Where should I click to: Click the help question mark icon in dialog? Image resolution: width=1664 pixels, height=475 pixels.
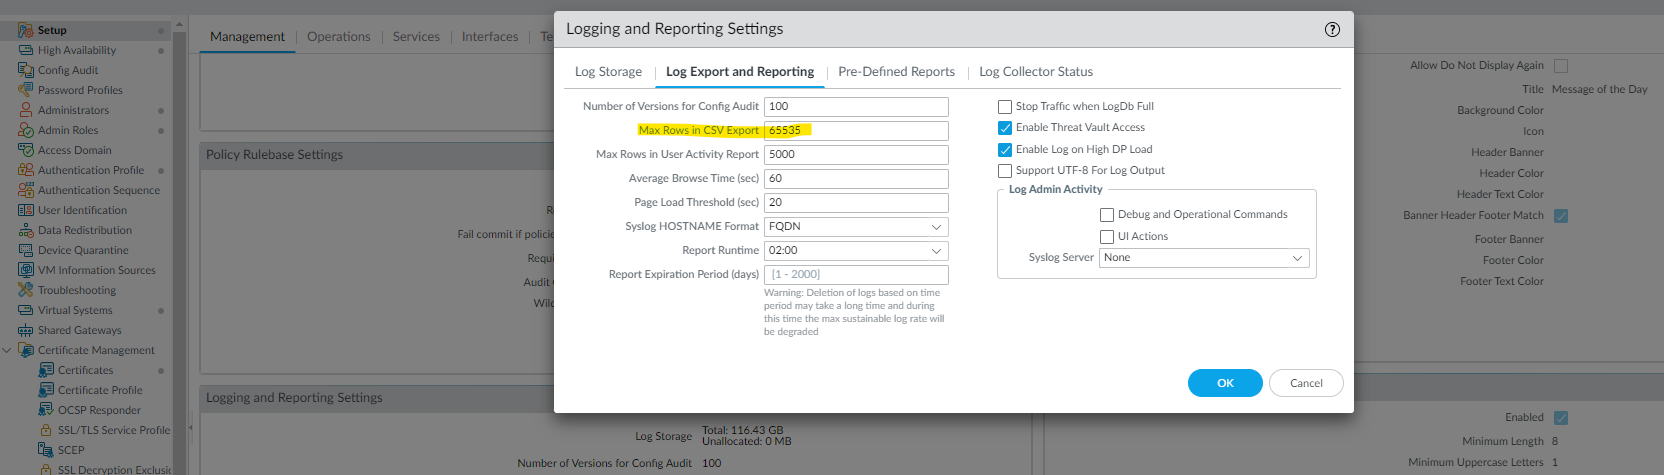(x=1332, y=29)
